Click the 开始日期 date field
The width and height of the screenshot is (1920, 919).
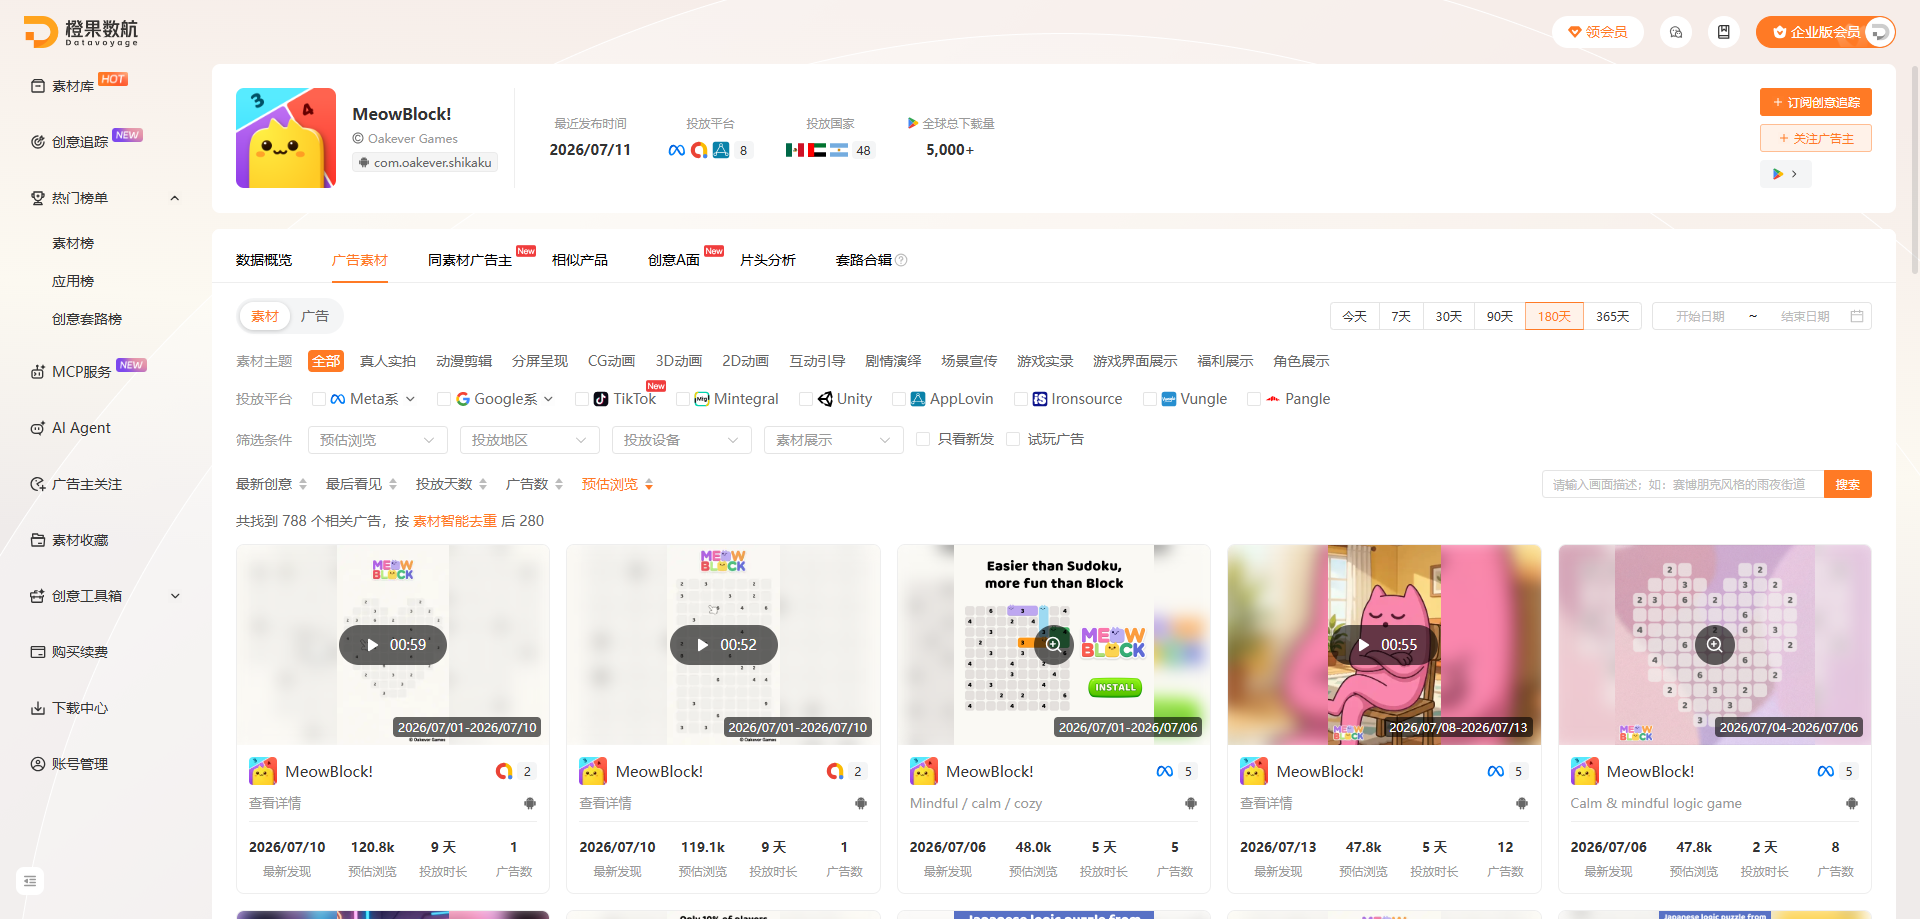[x=1700, y=316]
